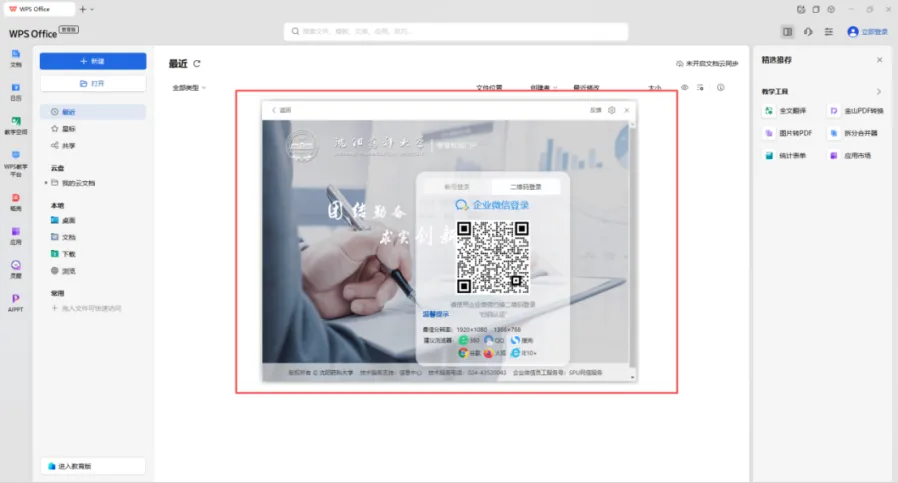The image size is (898, 483).
Task: Click the headset customer service icon
Action: click(x=808, y=32)
